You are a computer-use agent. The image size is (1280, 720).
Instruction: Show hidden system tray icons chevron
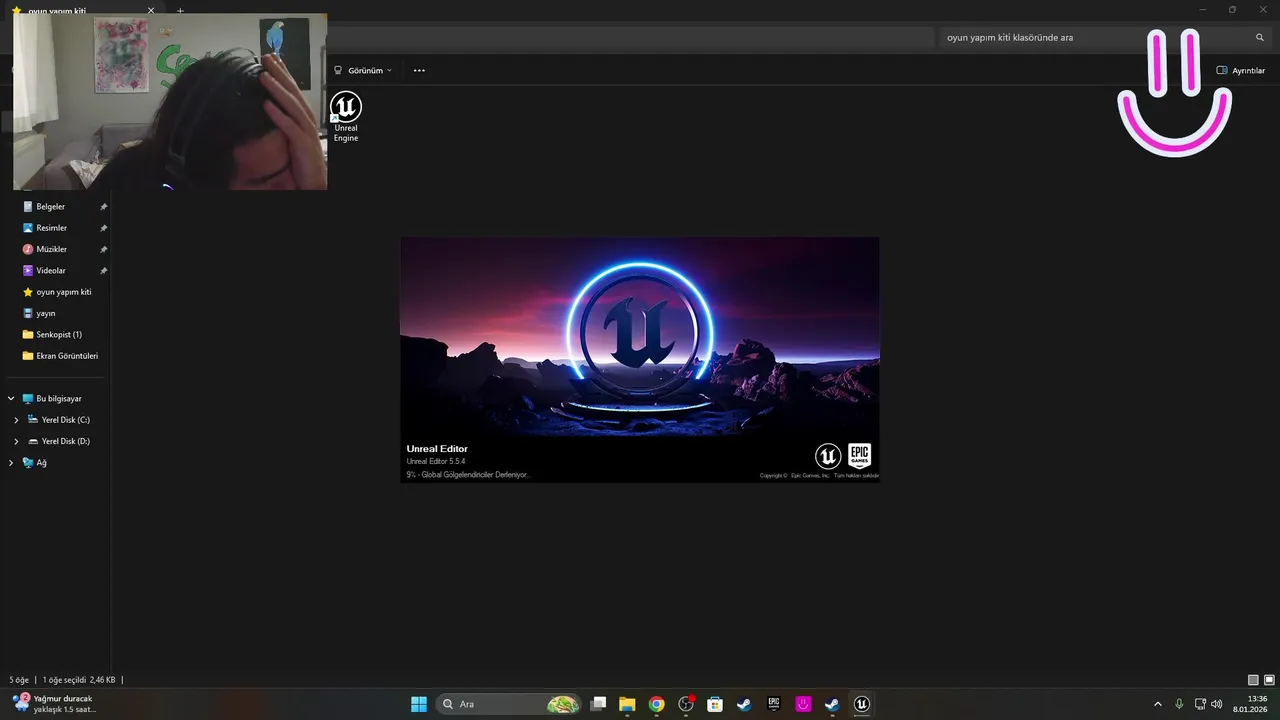[1158, 704]
